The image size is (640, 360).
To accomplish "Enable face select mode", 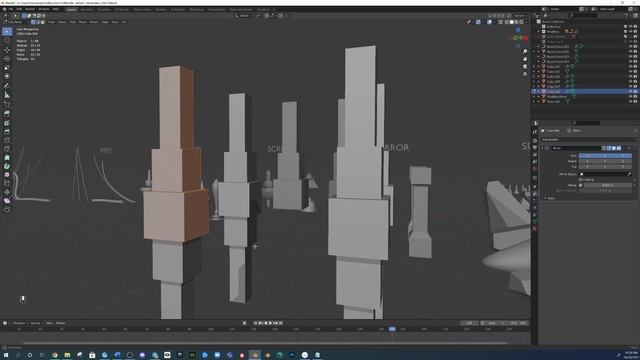I will pos(43,22).
